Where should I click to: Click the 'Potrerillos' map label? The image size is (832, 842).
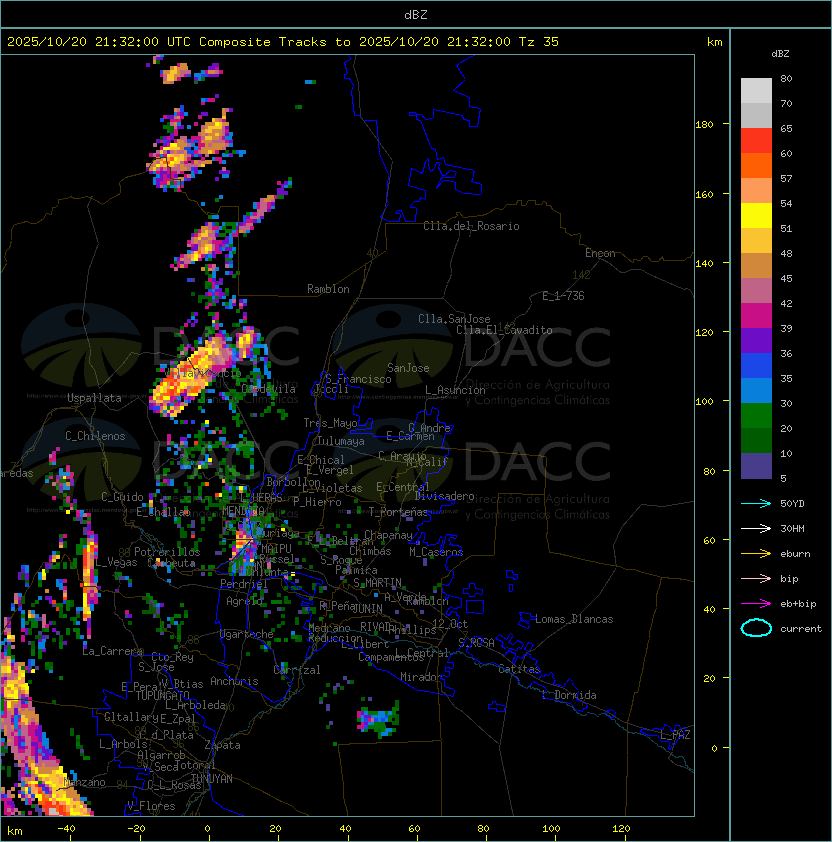(x=167, y=552)
